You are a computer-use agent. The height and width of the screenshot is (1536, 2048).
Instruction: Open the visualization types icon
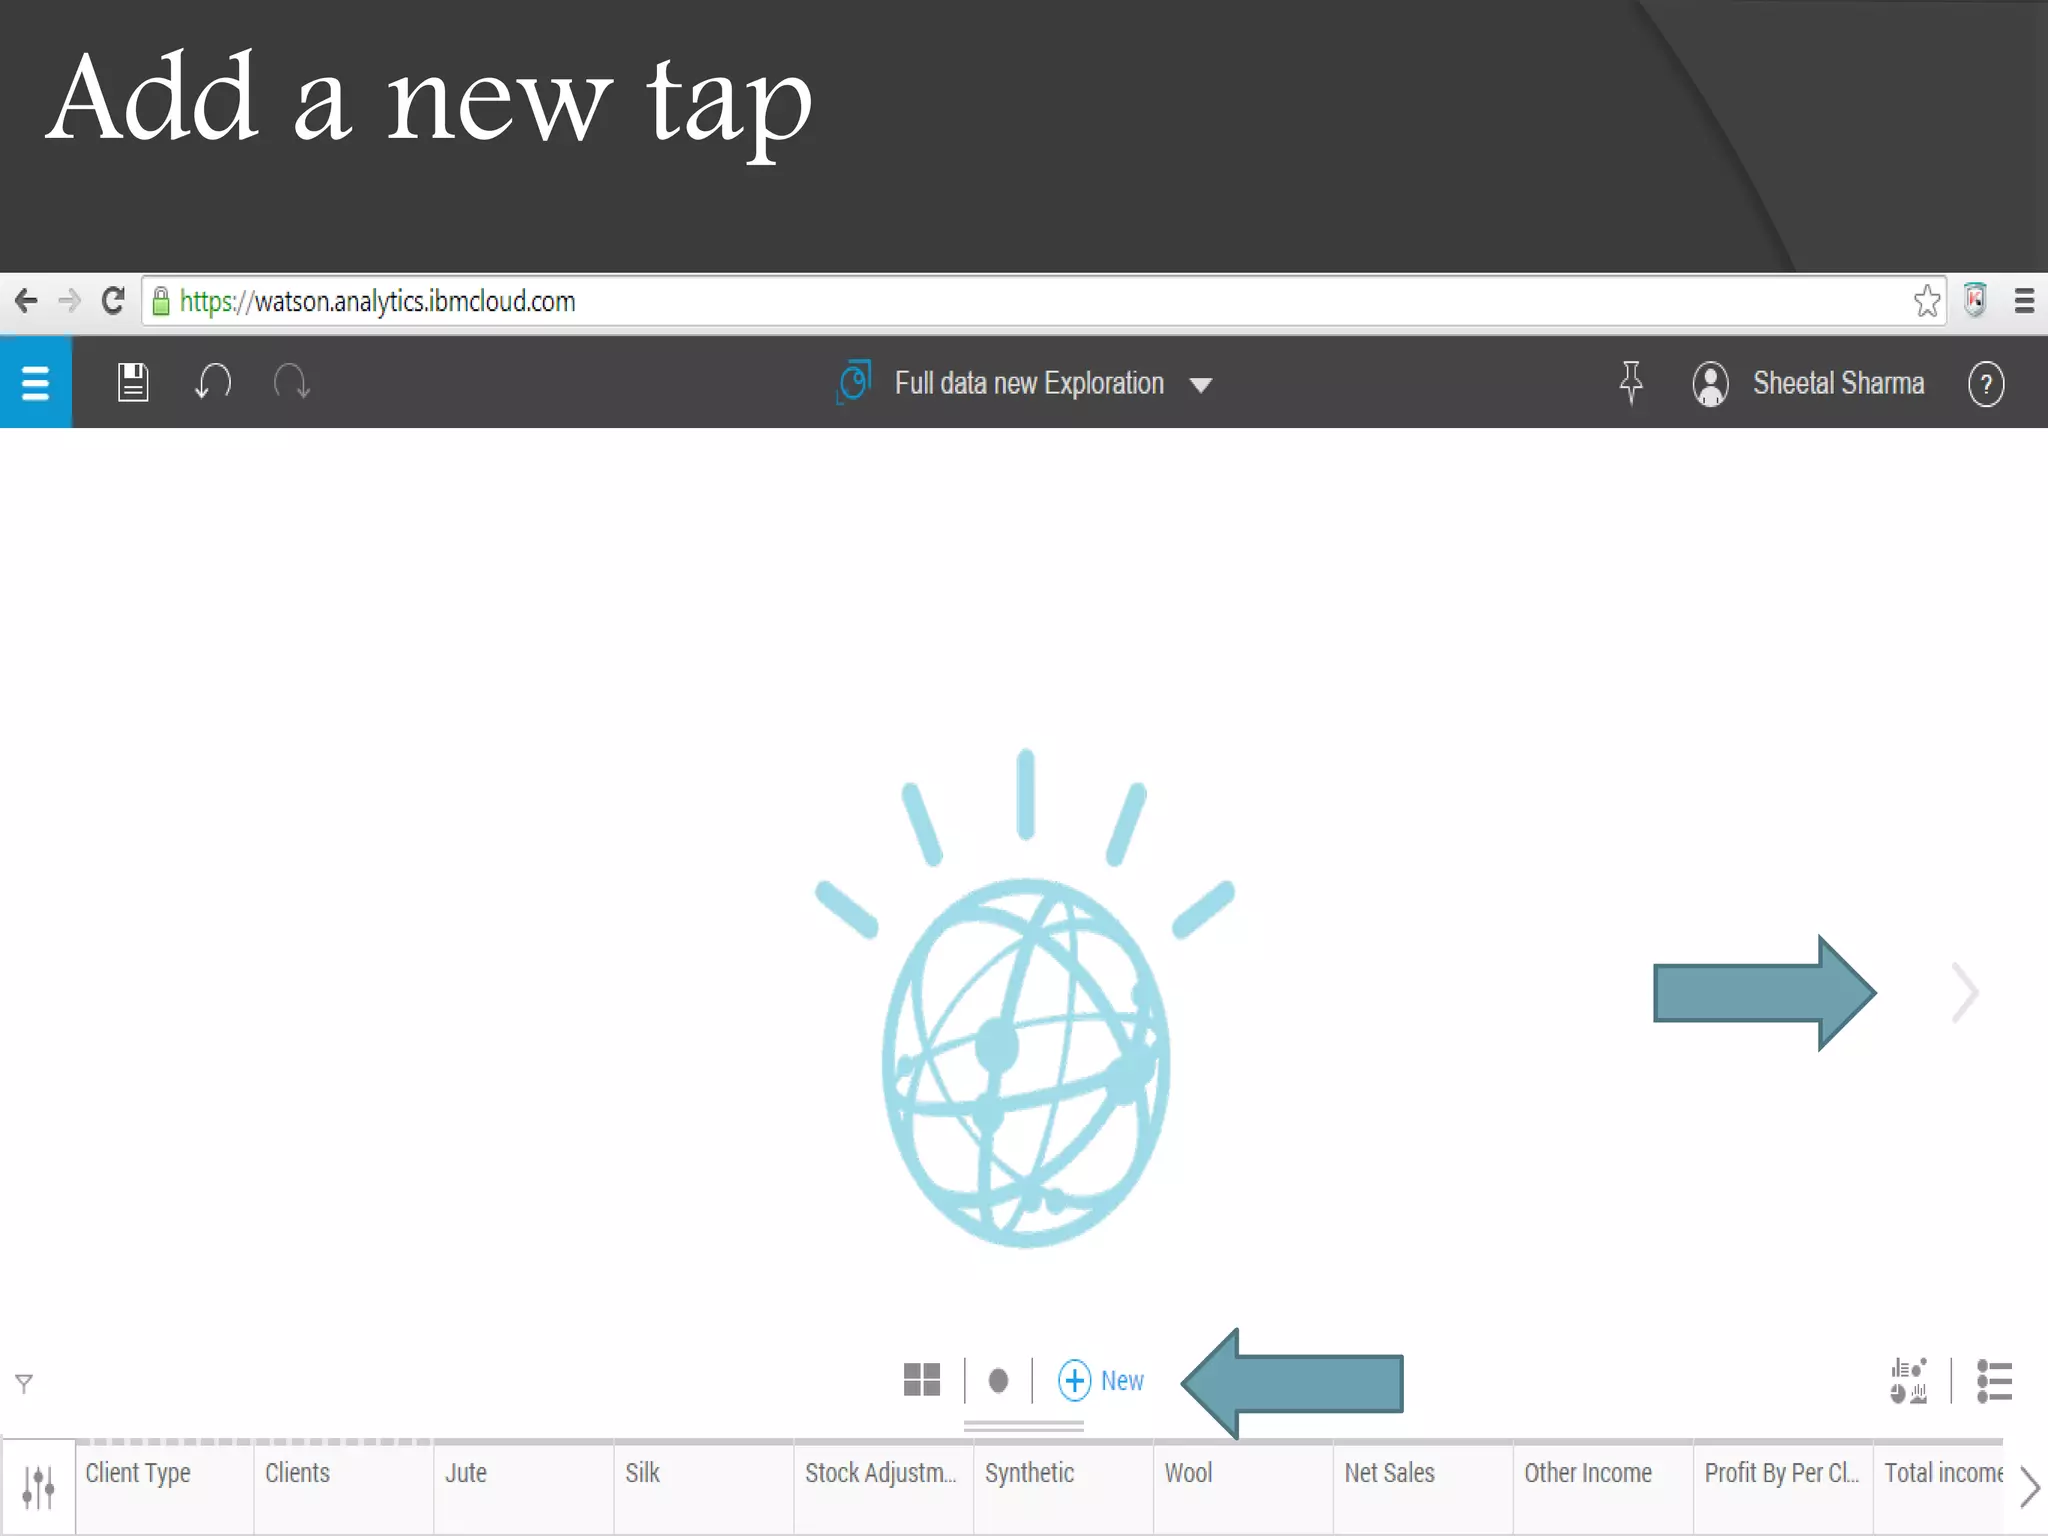click(x=1908, y=1381)
